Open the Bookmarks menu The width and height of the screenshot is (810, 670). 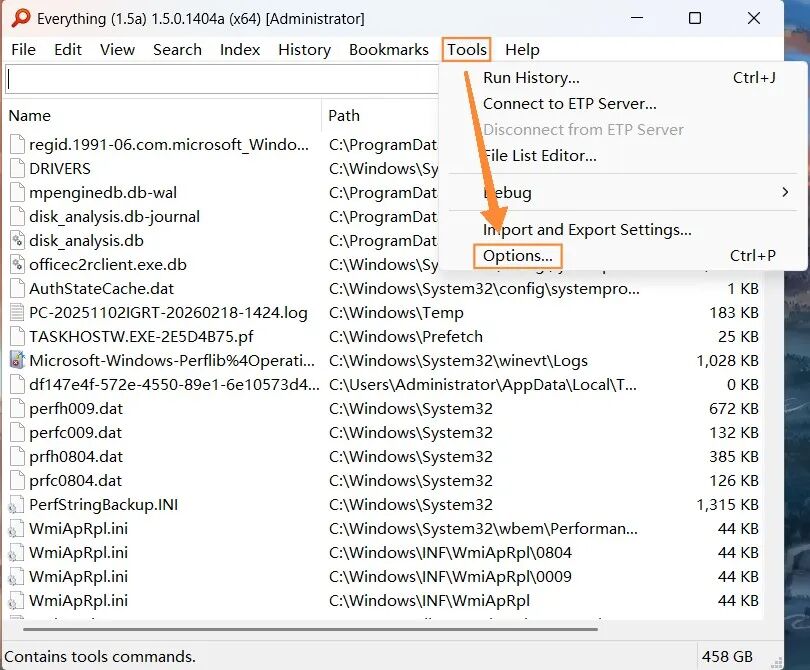pyautogui.click(x=388, y=50)
